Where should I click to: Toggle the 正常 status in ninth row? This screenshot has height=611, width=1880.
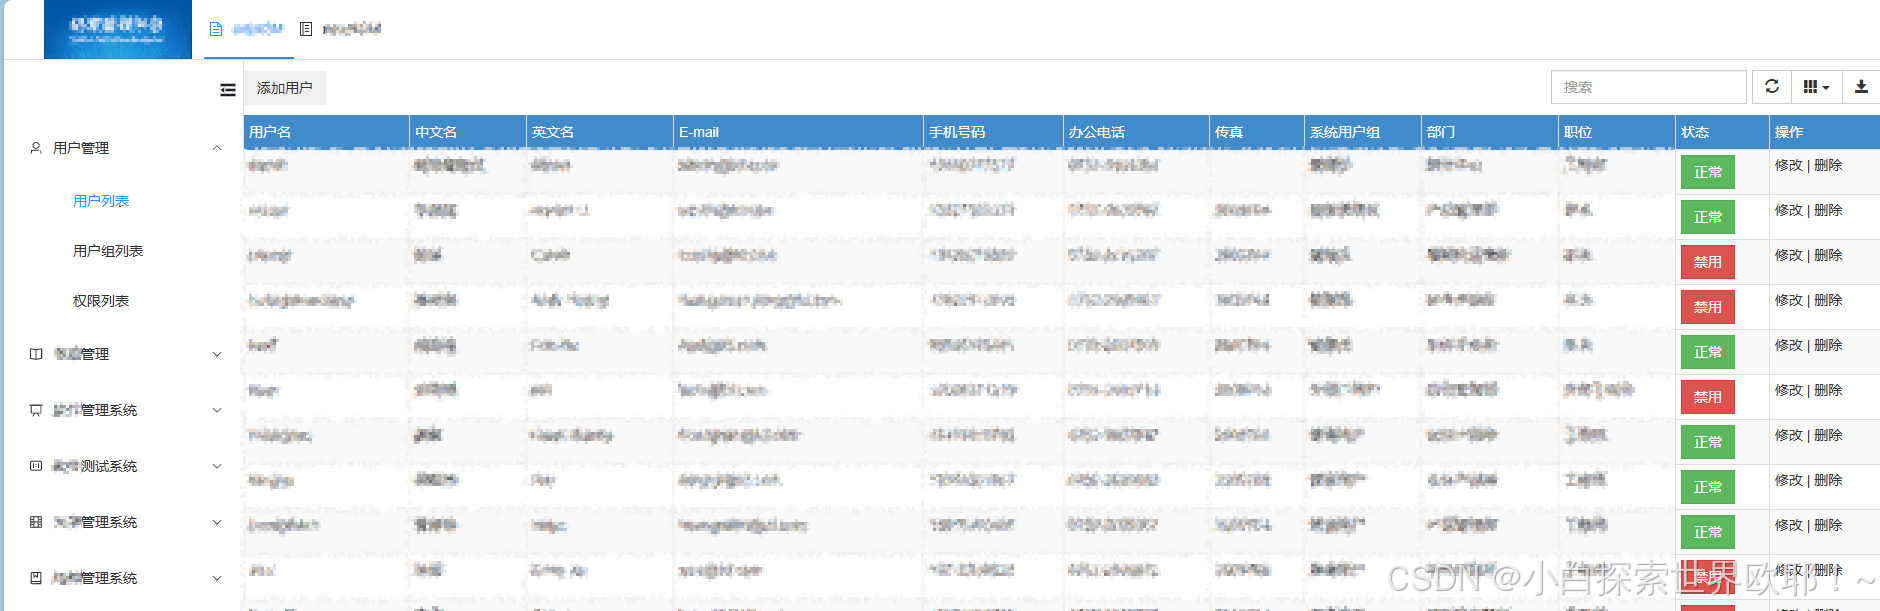tap(1708, 532)
